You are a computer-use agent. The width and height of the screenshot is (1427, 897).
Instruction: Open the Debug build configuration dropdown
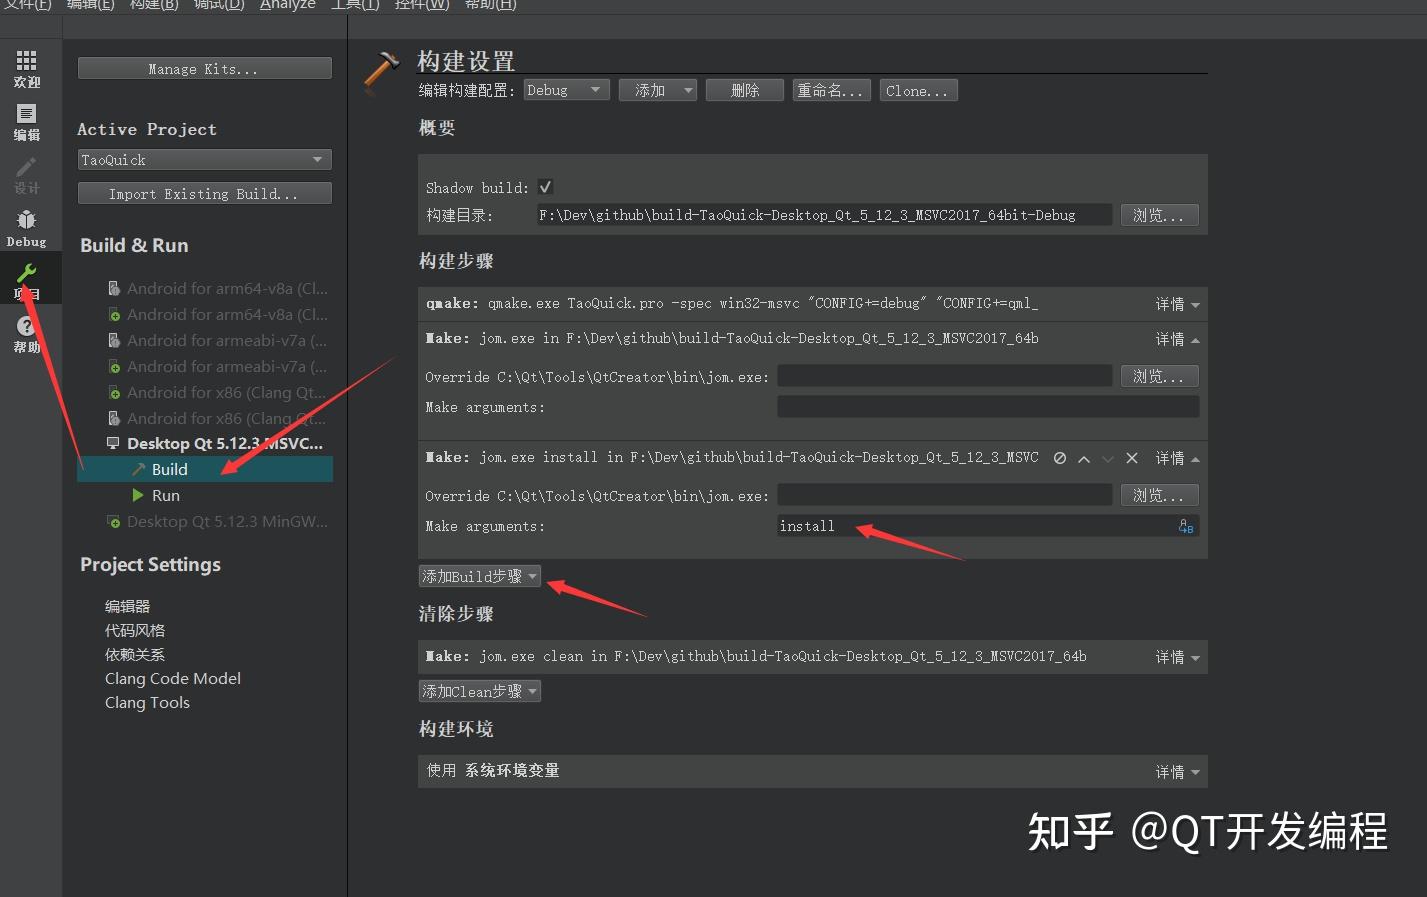click(x=566, y=89)
